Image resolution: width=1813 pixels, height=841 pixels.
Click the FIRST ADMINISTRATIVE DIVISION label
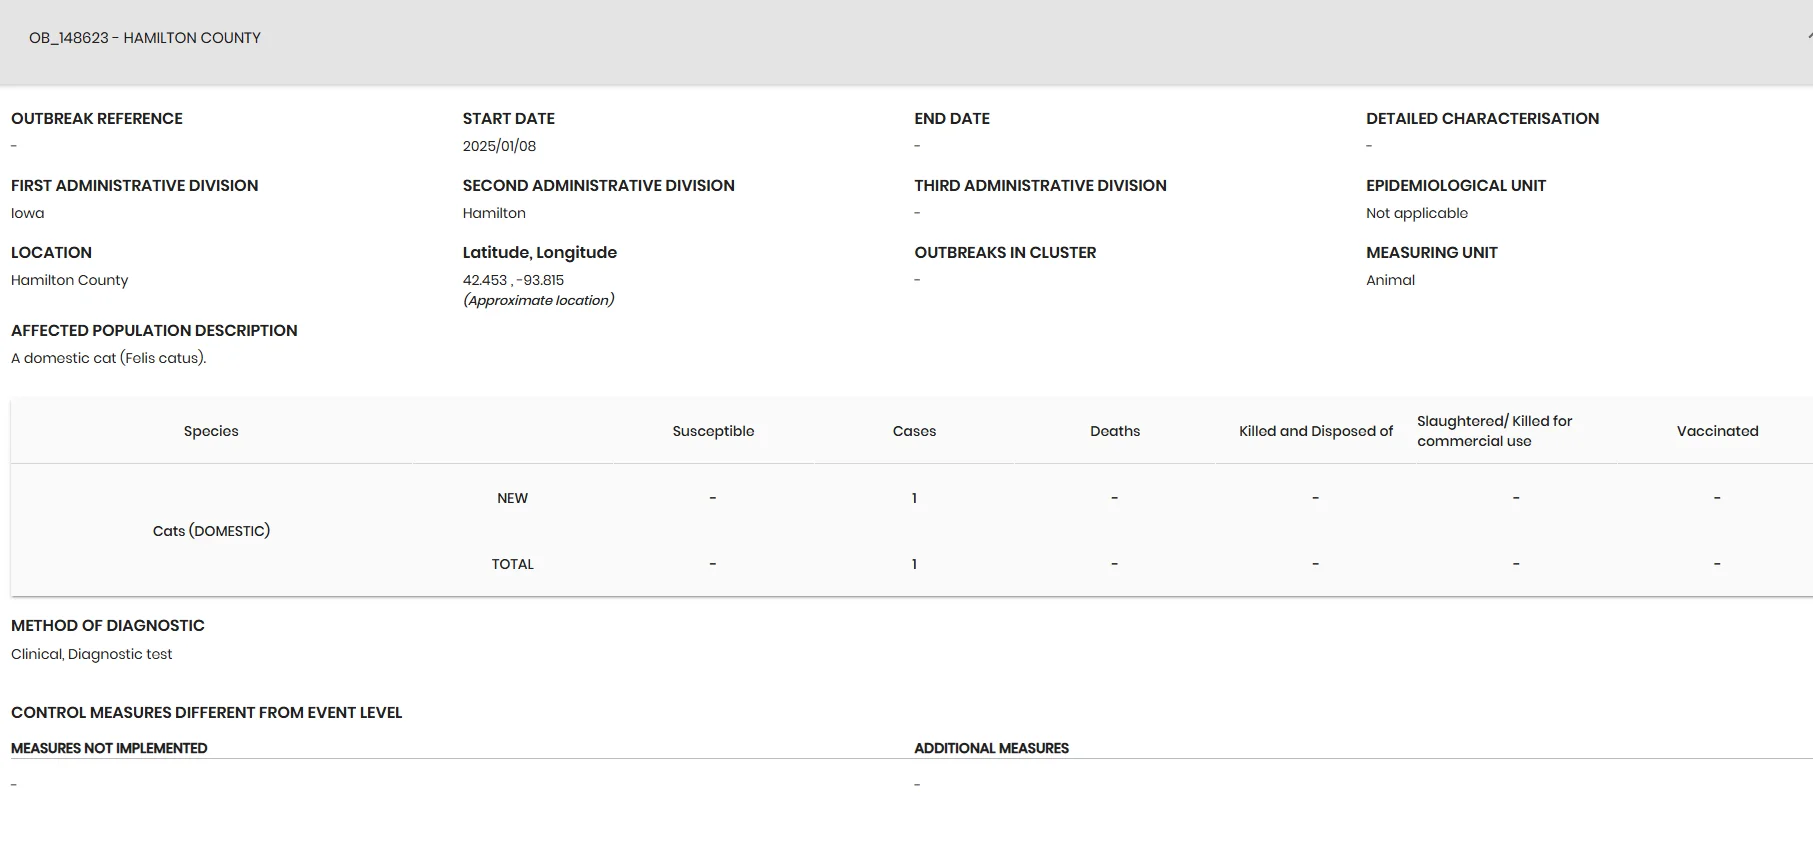click(135, 185)
